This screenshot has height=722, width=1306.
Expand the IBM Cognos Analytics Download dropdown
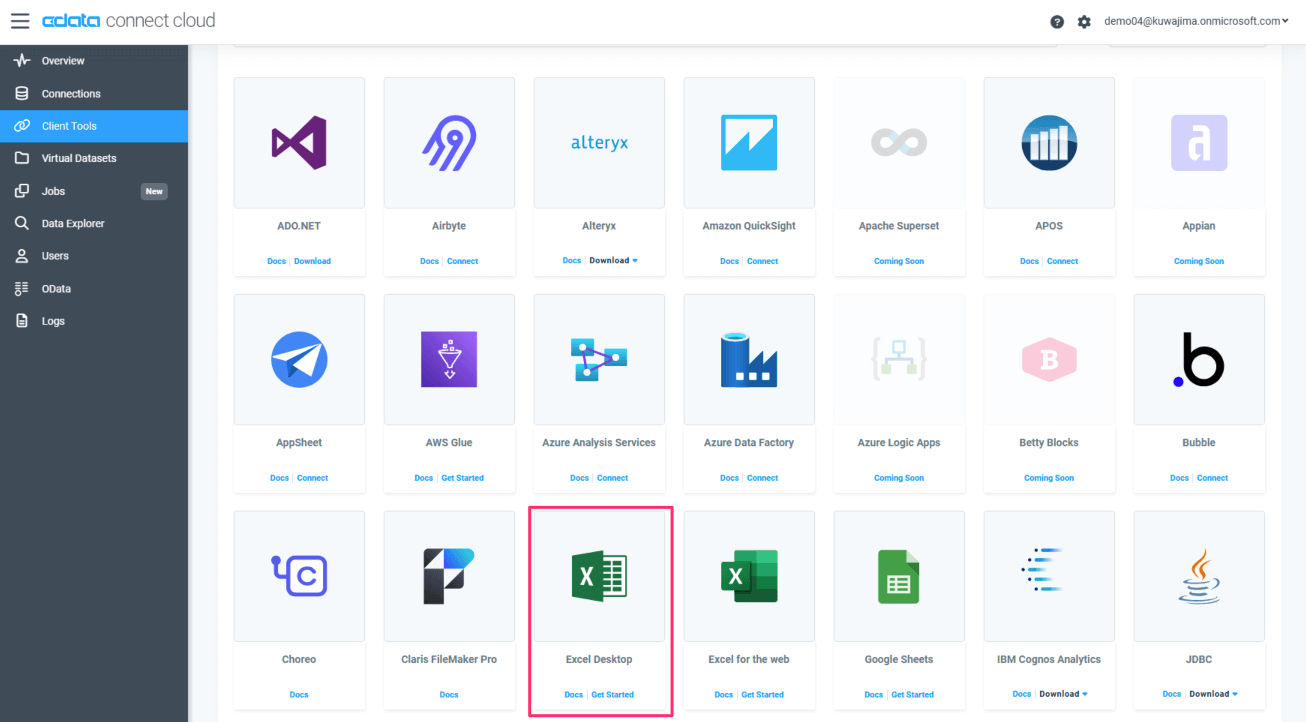1063,694
